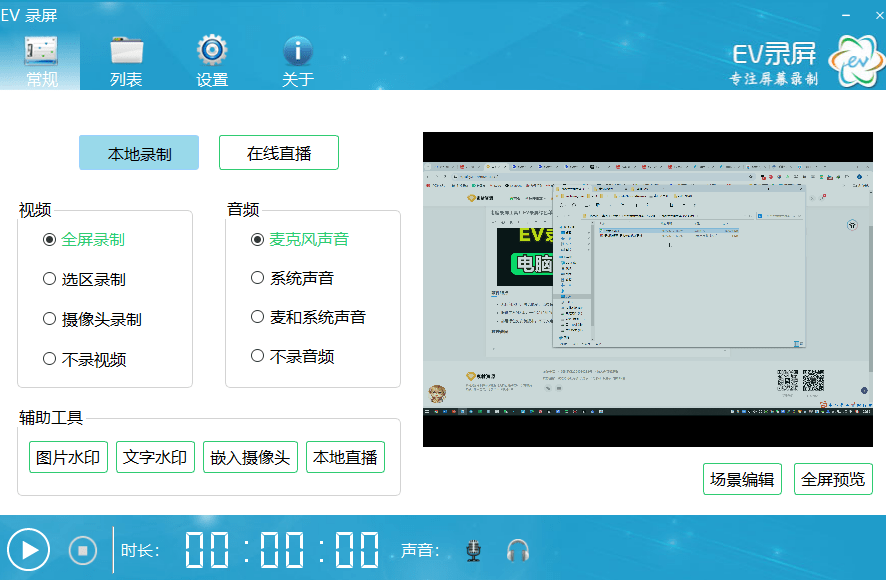Start recording with the play button
The image size is (886, 580).
(x=28, y=549)
